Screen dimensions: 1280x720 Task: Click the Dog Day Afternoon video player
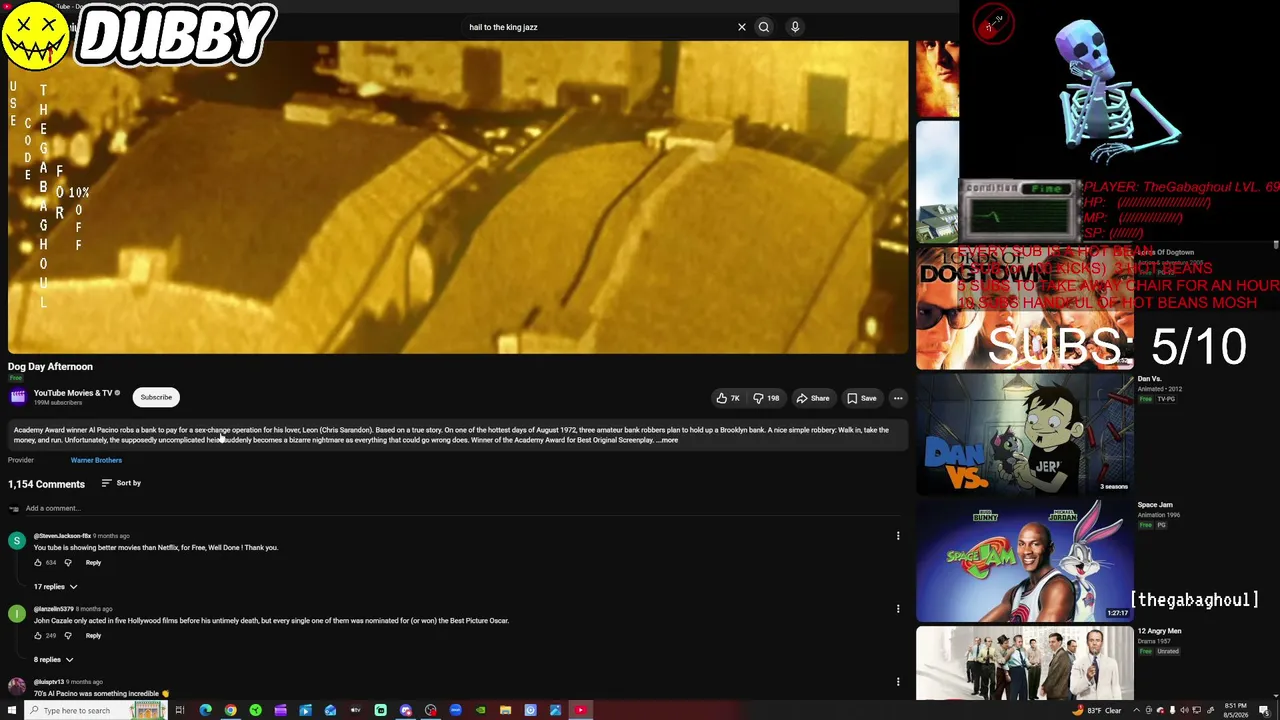coord(458,197)
